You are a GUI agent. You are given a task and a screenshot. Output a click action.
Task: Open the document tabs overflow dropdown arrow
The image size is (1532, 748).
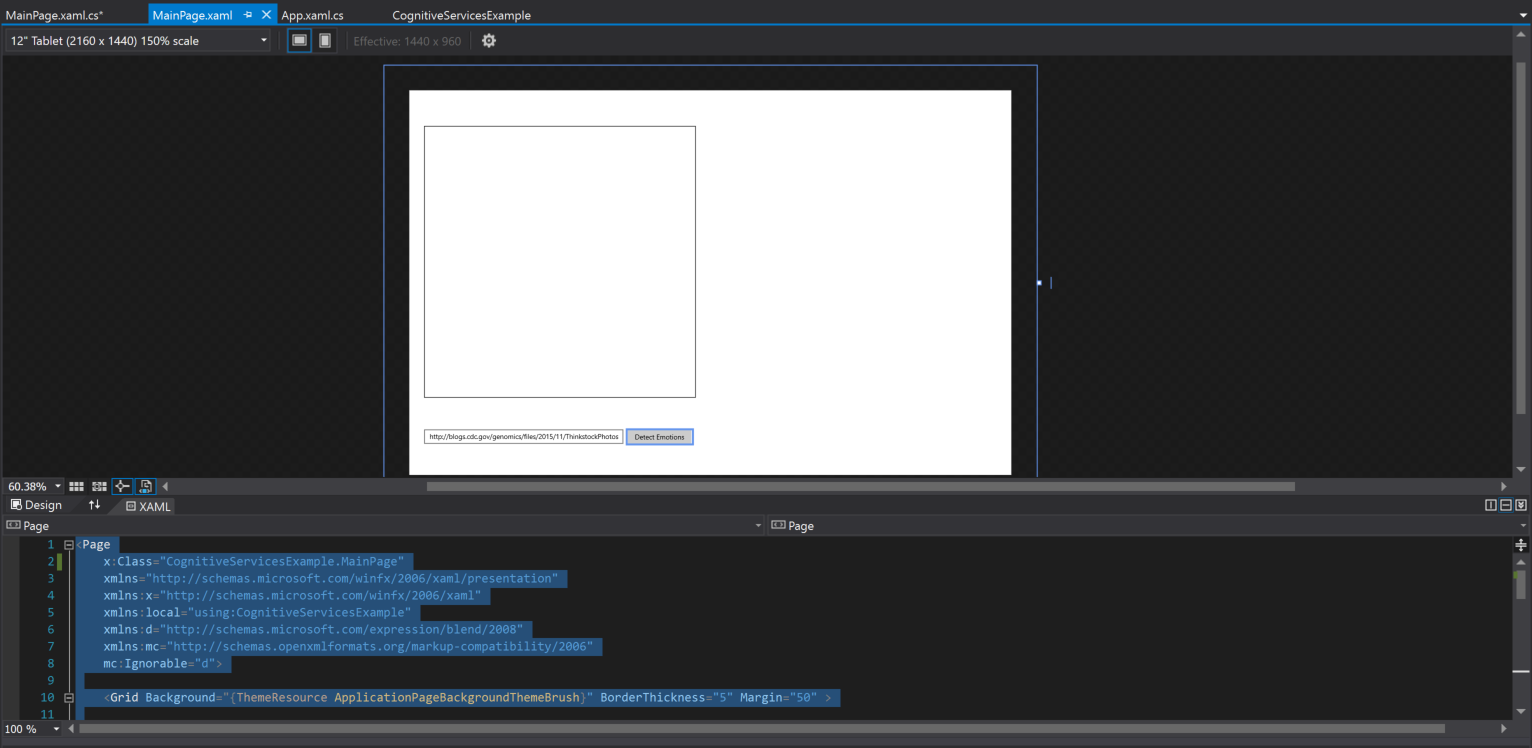point(1522,15)
